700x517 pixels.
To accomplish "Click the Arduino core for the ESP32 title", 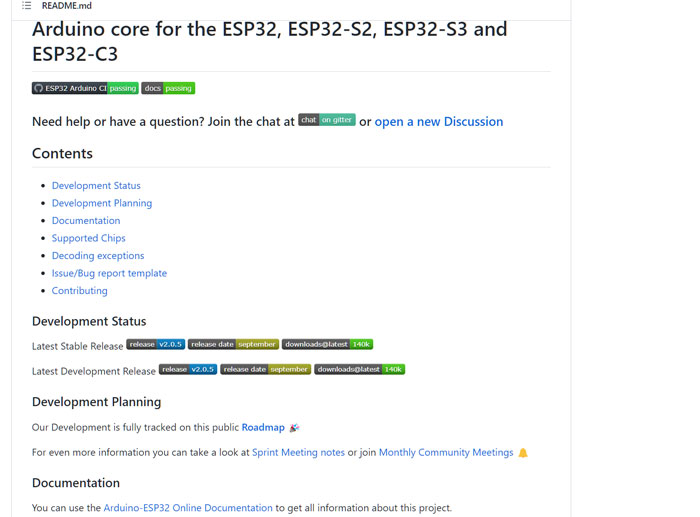I will click(x=270, y=42).
